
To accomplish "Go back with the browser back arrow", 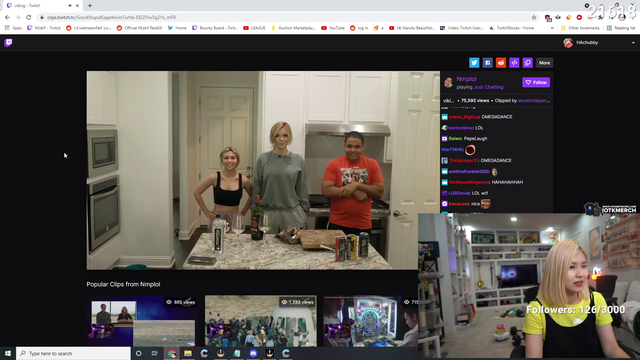I will (x=7, y=18).
